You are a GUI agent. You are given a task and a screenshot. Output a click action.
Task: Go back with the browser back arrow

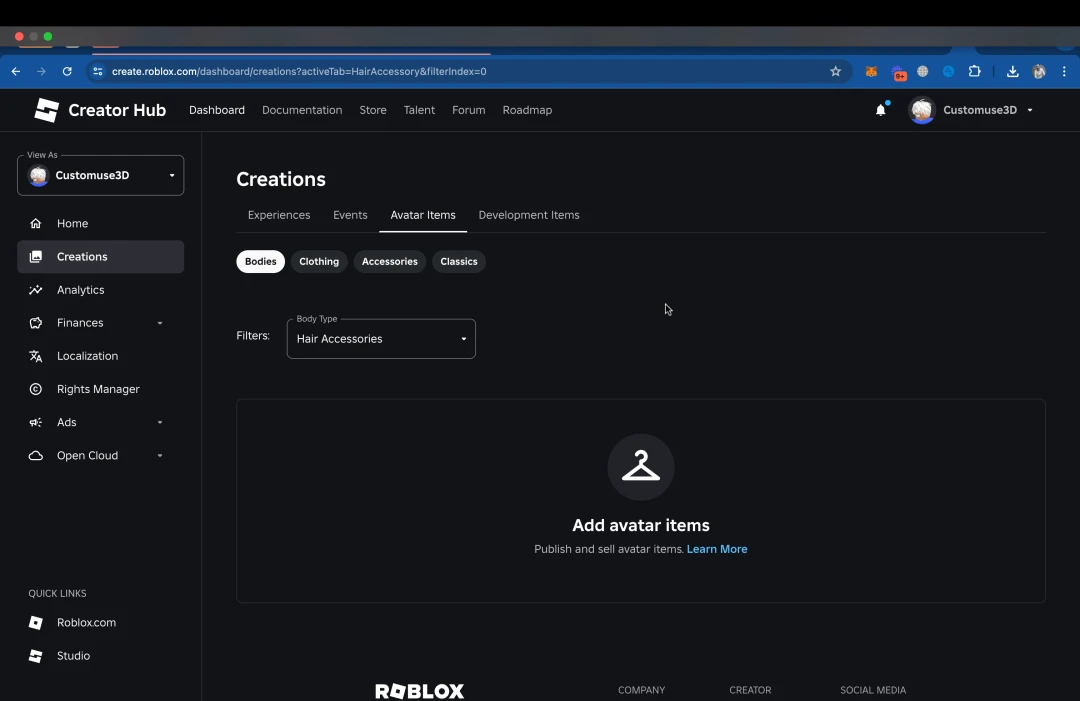(x=16, y=71)
